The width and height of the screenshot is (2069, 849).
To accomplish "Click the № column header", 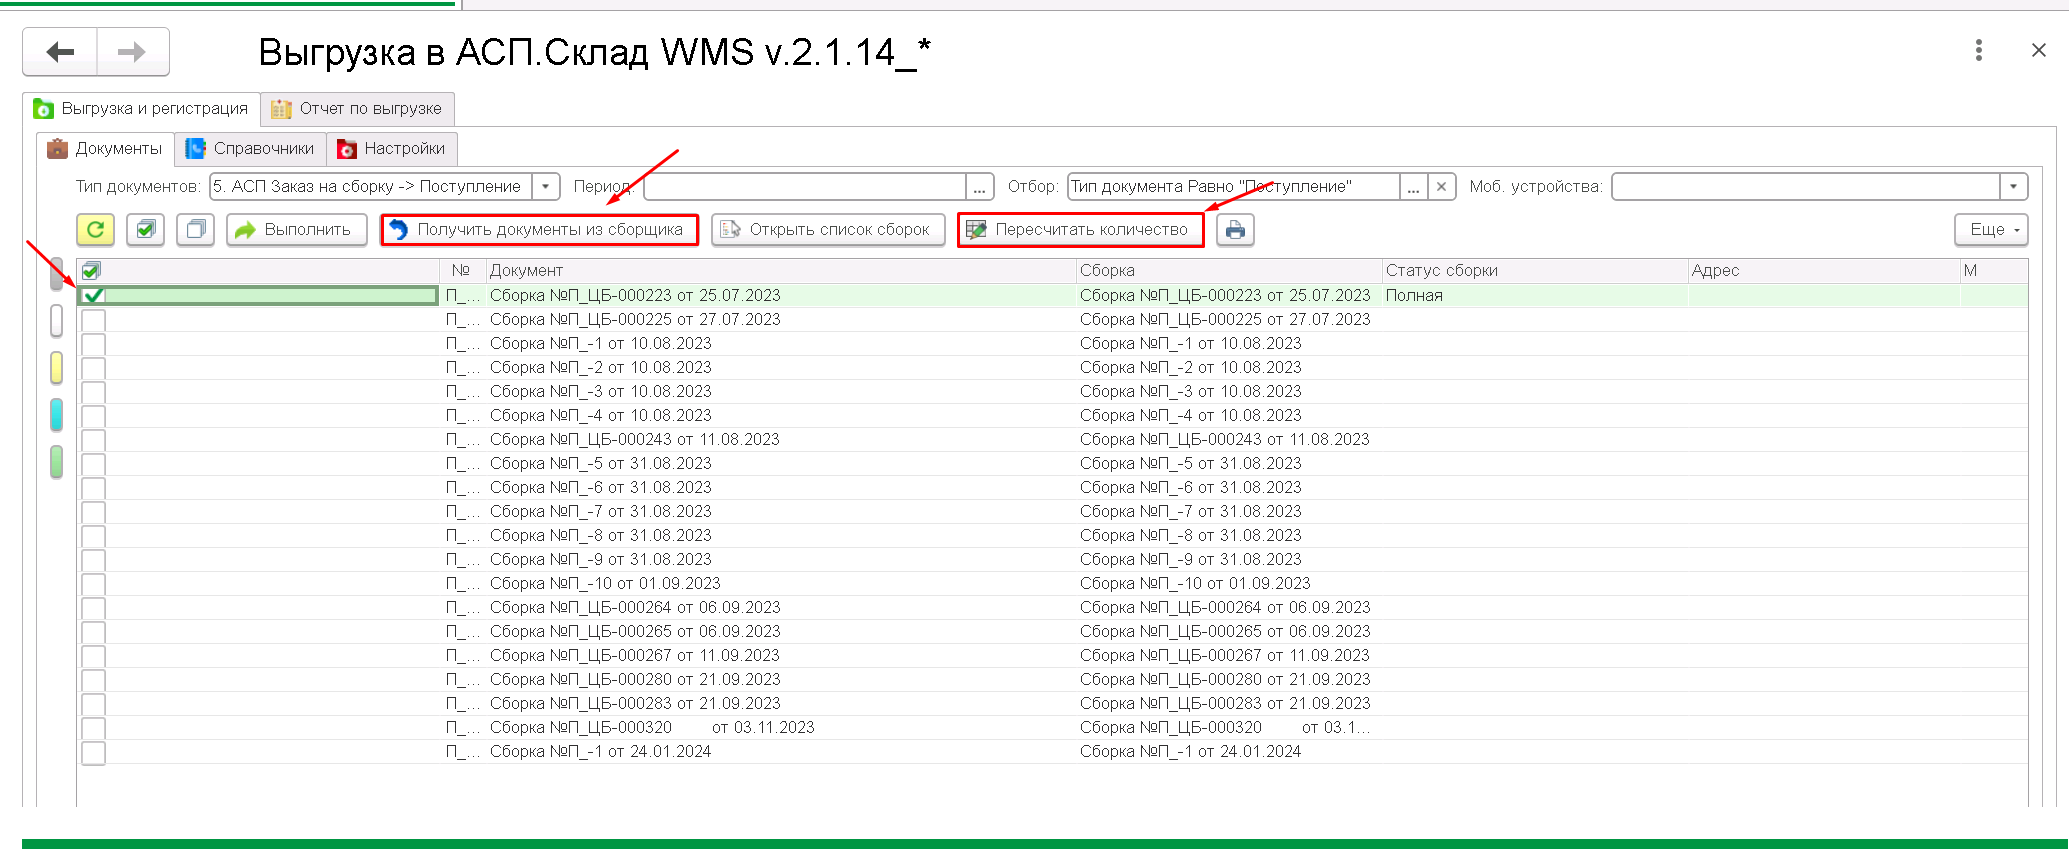I will pyautogui.click(x=462, y=270).
